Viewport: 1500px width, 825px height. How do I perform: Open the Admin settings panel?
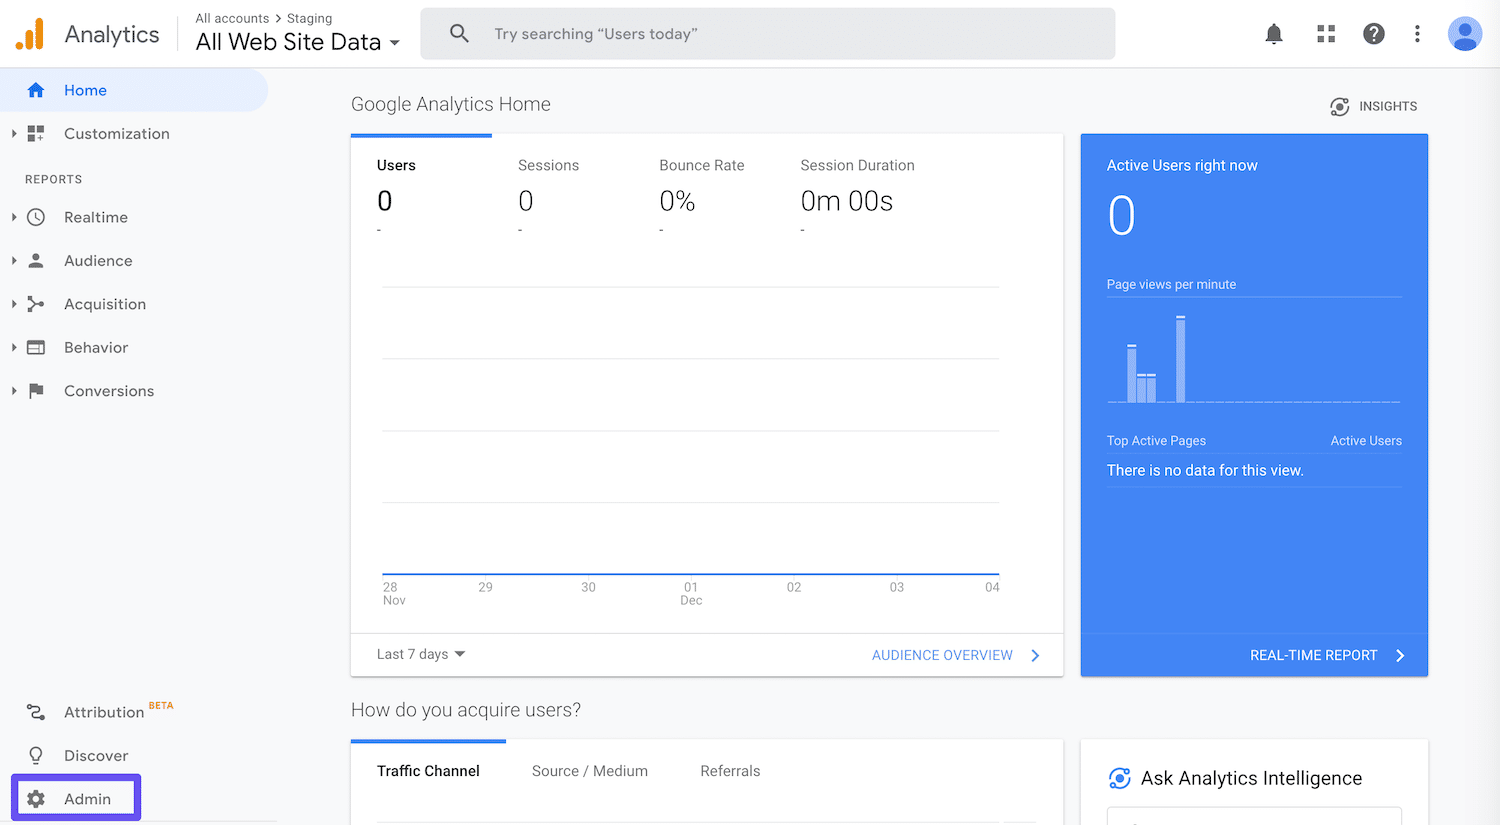(x=86, y=798)
